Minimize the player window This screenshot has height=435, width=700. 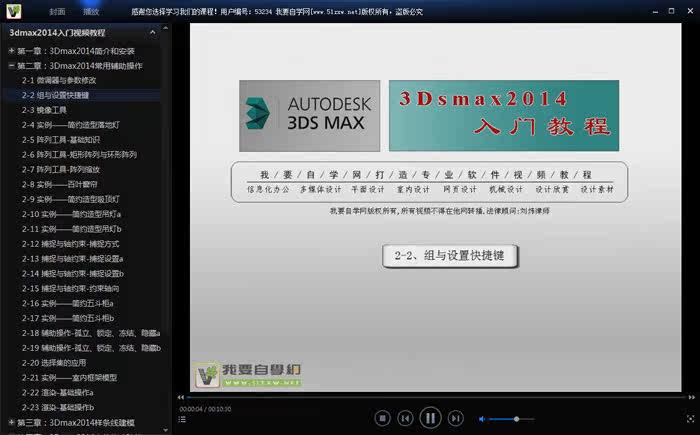click(655, 11)
